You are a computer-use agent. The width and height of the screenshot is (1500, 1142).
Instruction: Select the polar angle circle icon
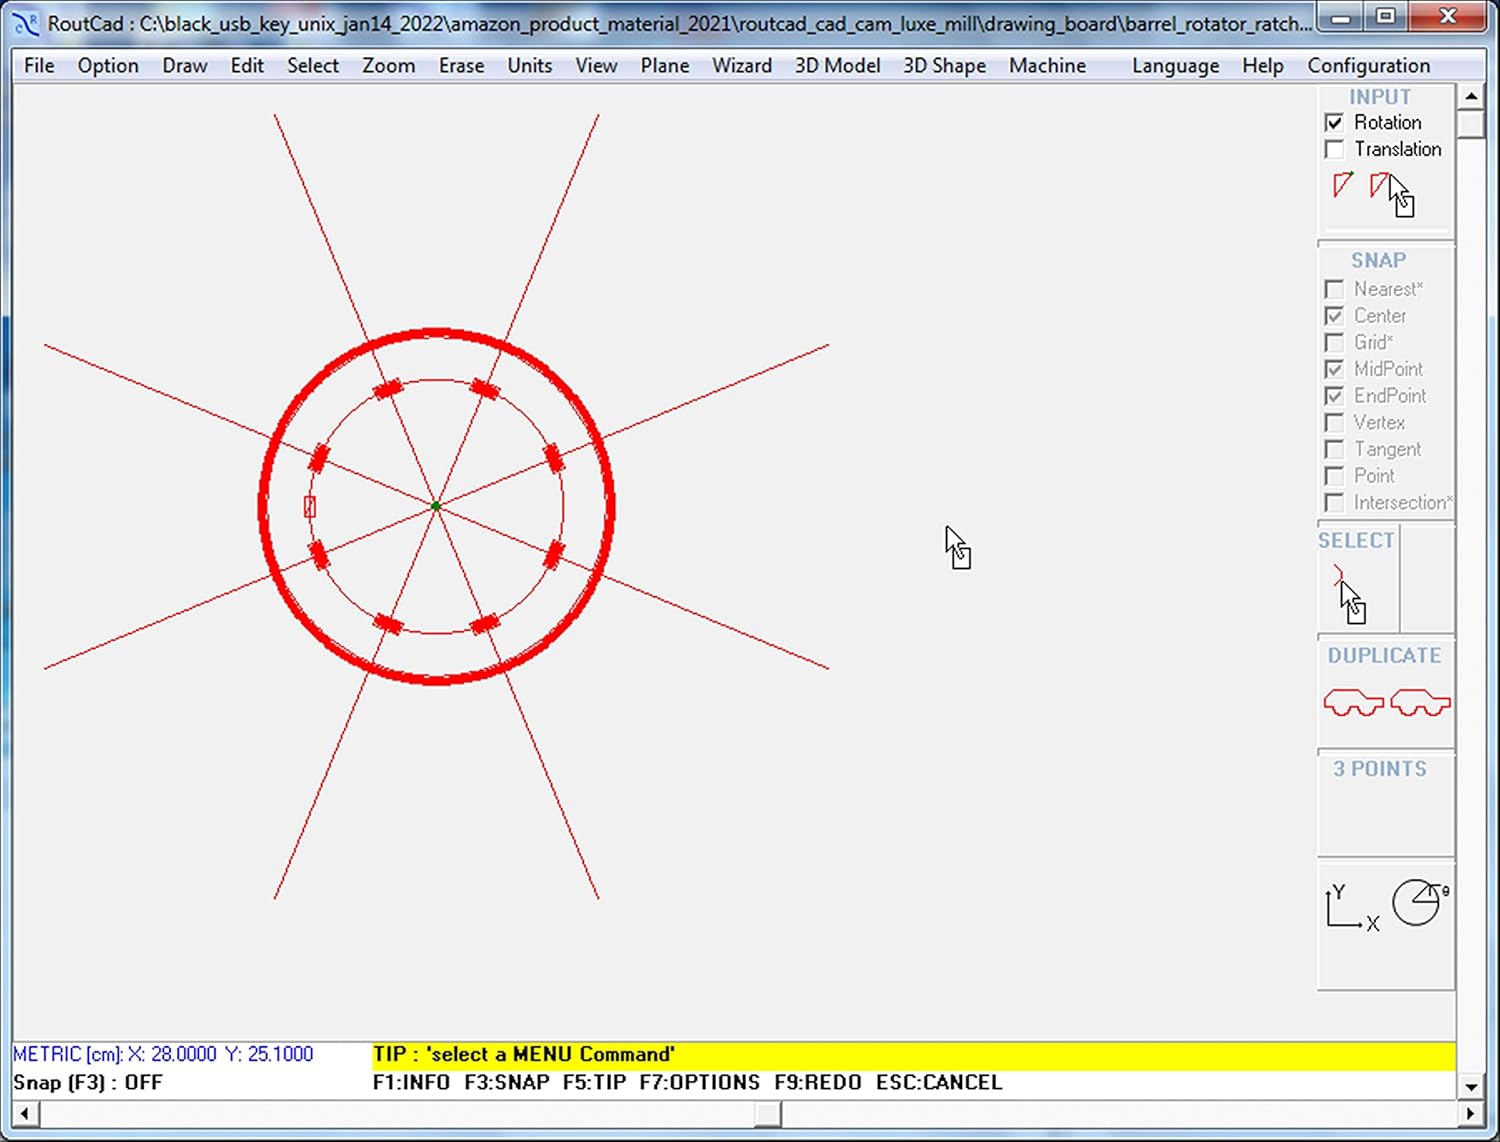1418,903
